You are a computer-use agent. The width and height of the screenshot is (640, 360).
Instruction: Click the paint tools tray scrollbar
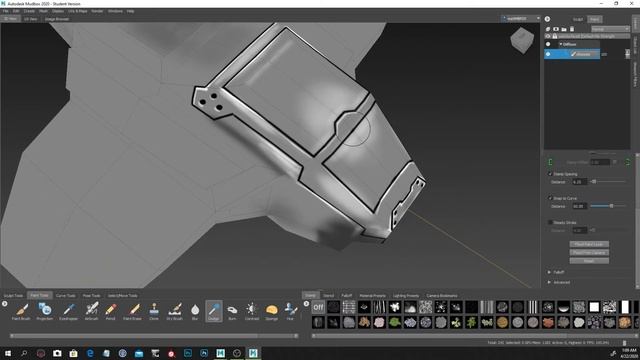coord(154,336)
